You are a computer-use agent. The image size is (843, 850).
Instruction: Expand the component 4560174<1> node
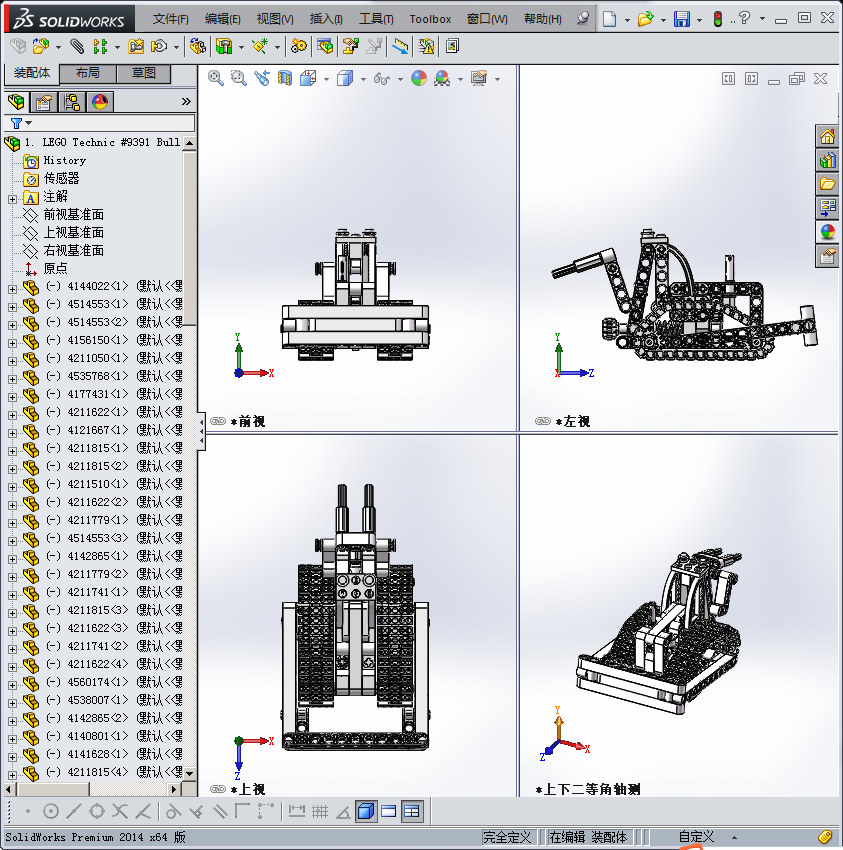pyautogui.click(x=12, y=685)
